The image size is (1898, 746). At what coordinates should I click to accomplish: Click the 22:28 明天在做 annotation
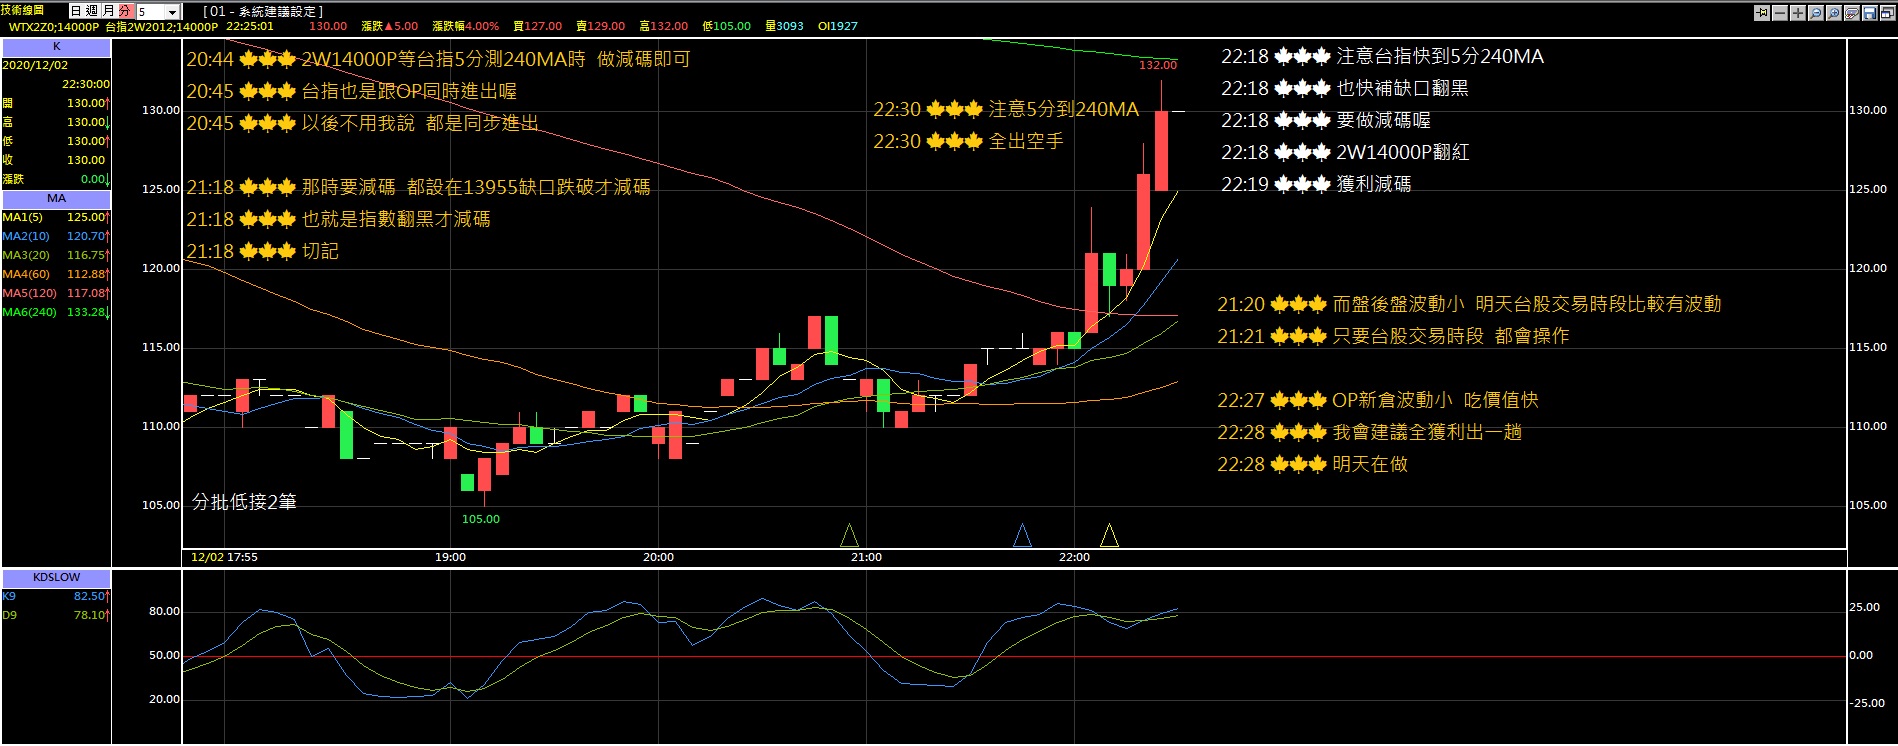pos(1312,464)
